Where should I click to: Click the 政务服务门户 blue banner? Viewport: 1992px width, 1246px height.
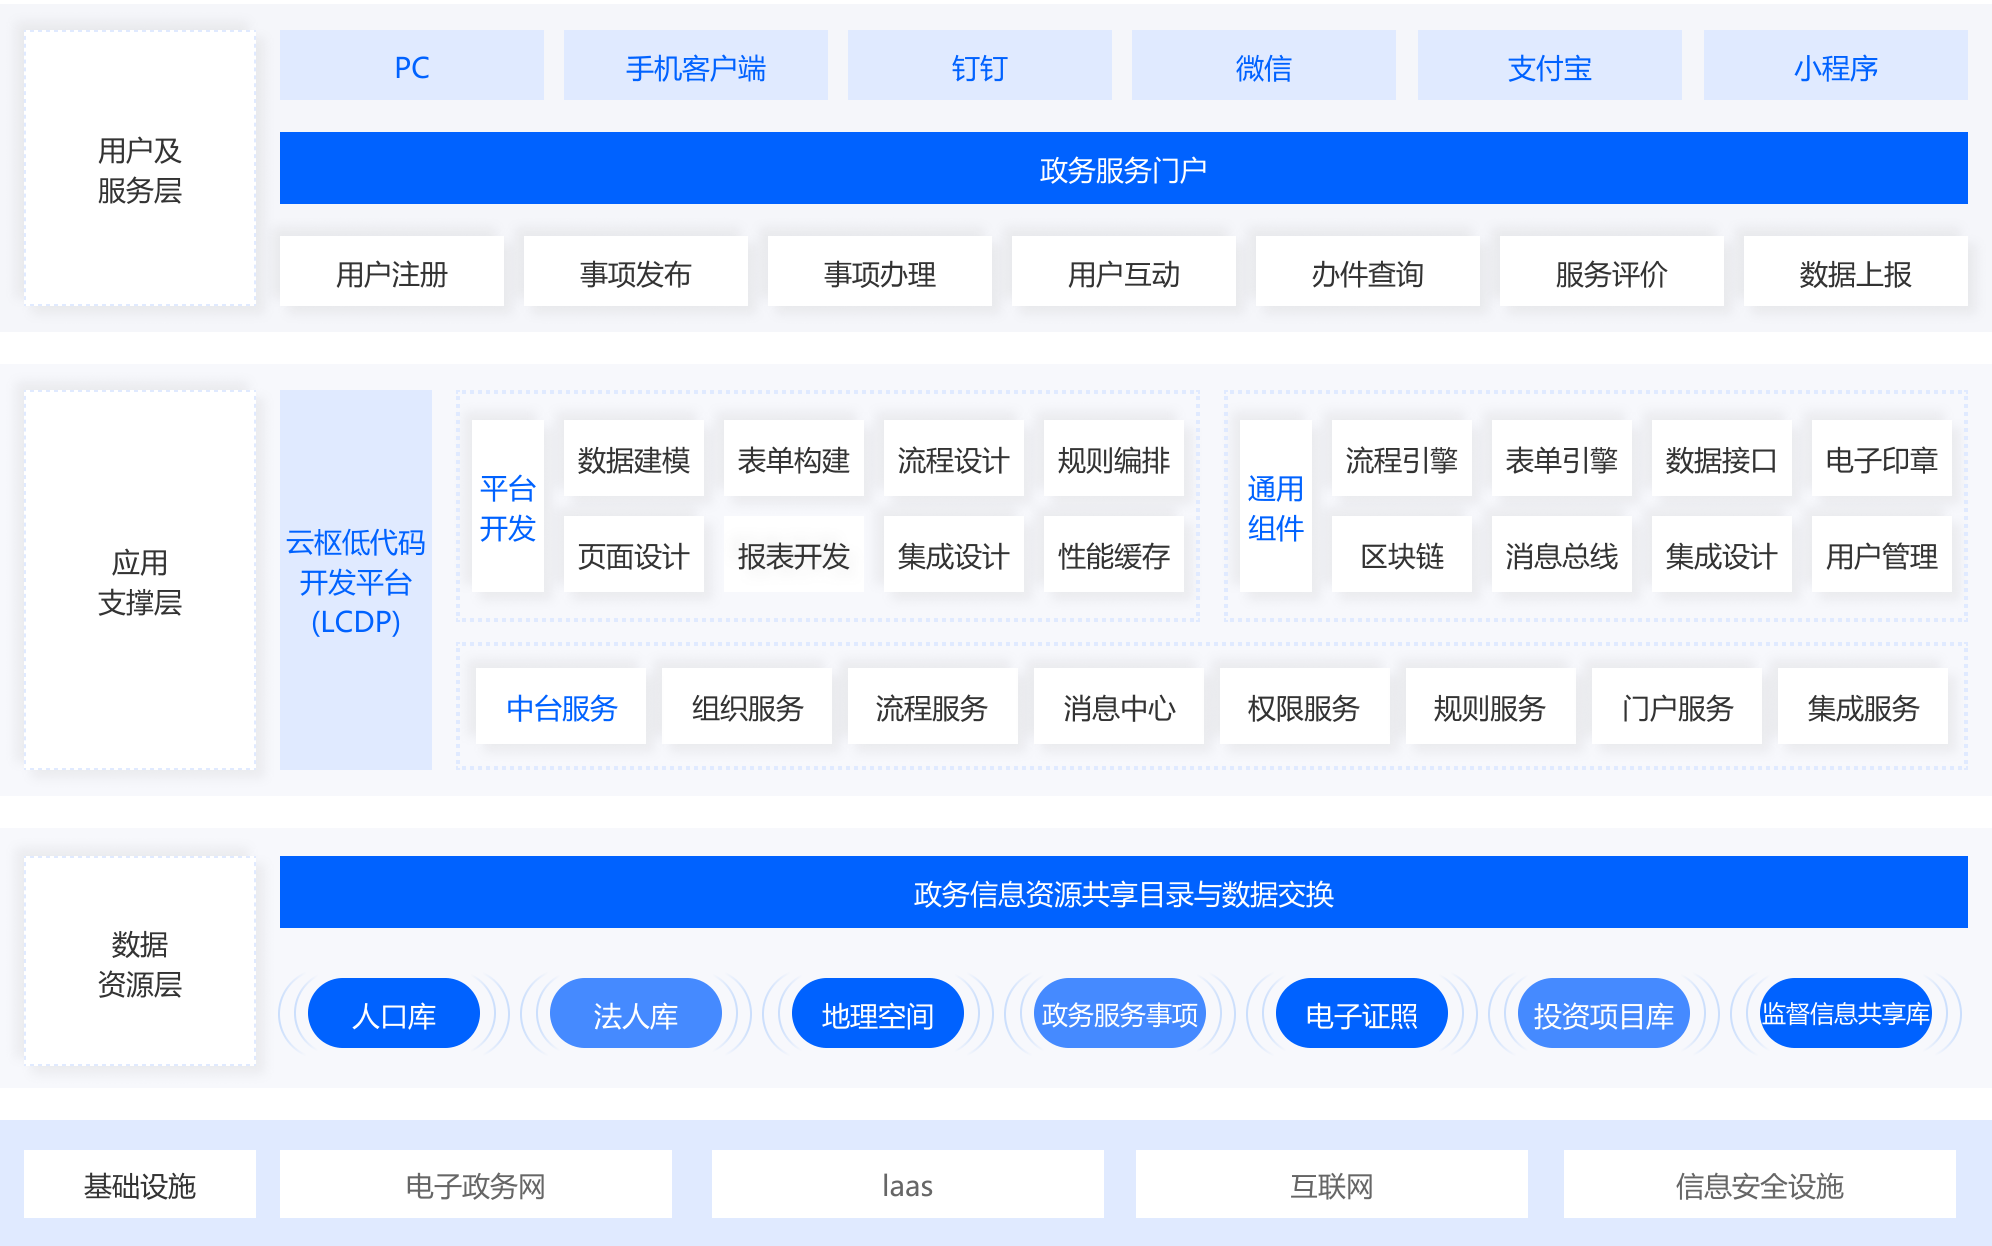[1123, 169]
